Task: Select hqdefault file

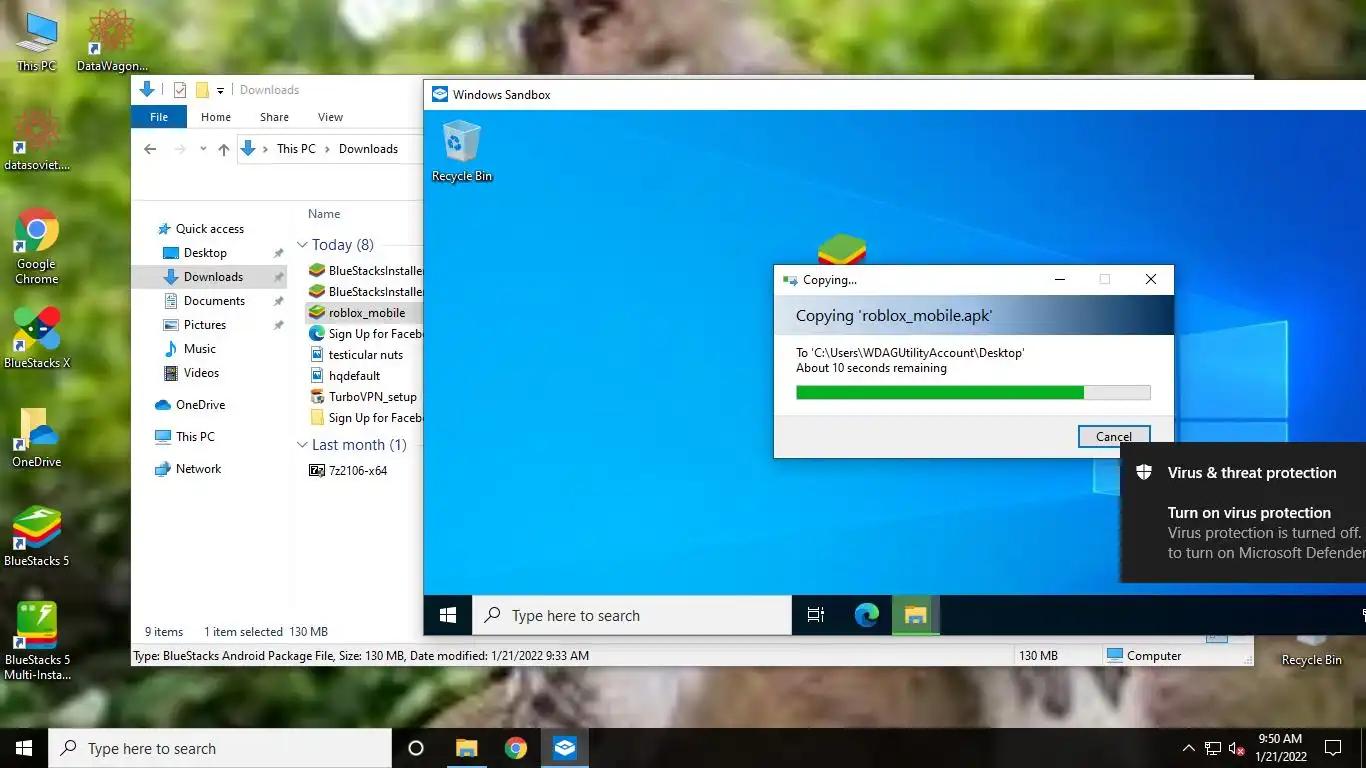Action: (x=354, y=376)
